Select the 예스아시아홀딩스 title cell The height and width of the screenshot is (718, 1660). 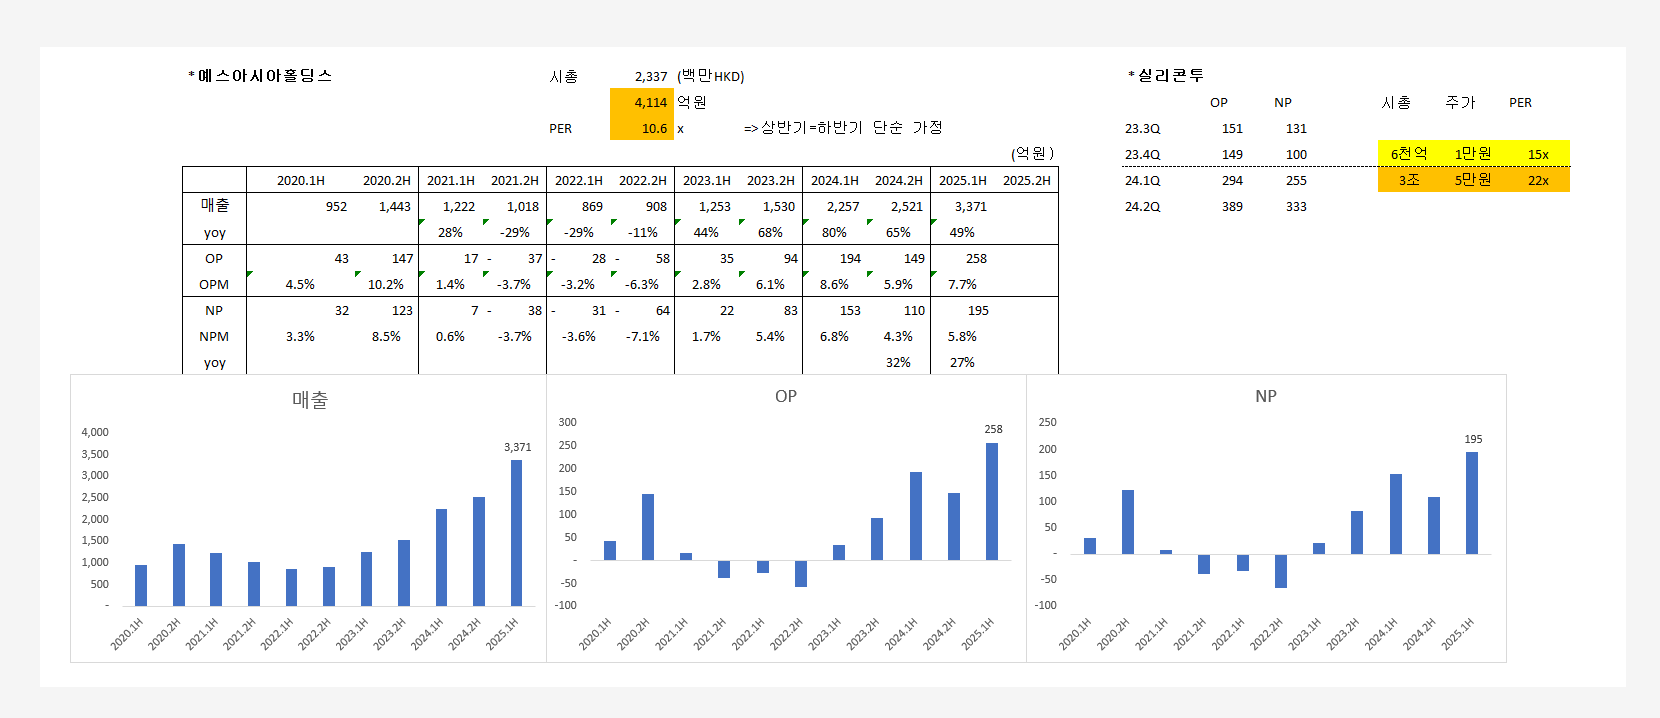[260, 76]
